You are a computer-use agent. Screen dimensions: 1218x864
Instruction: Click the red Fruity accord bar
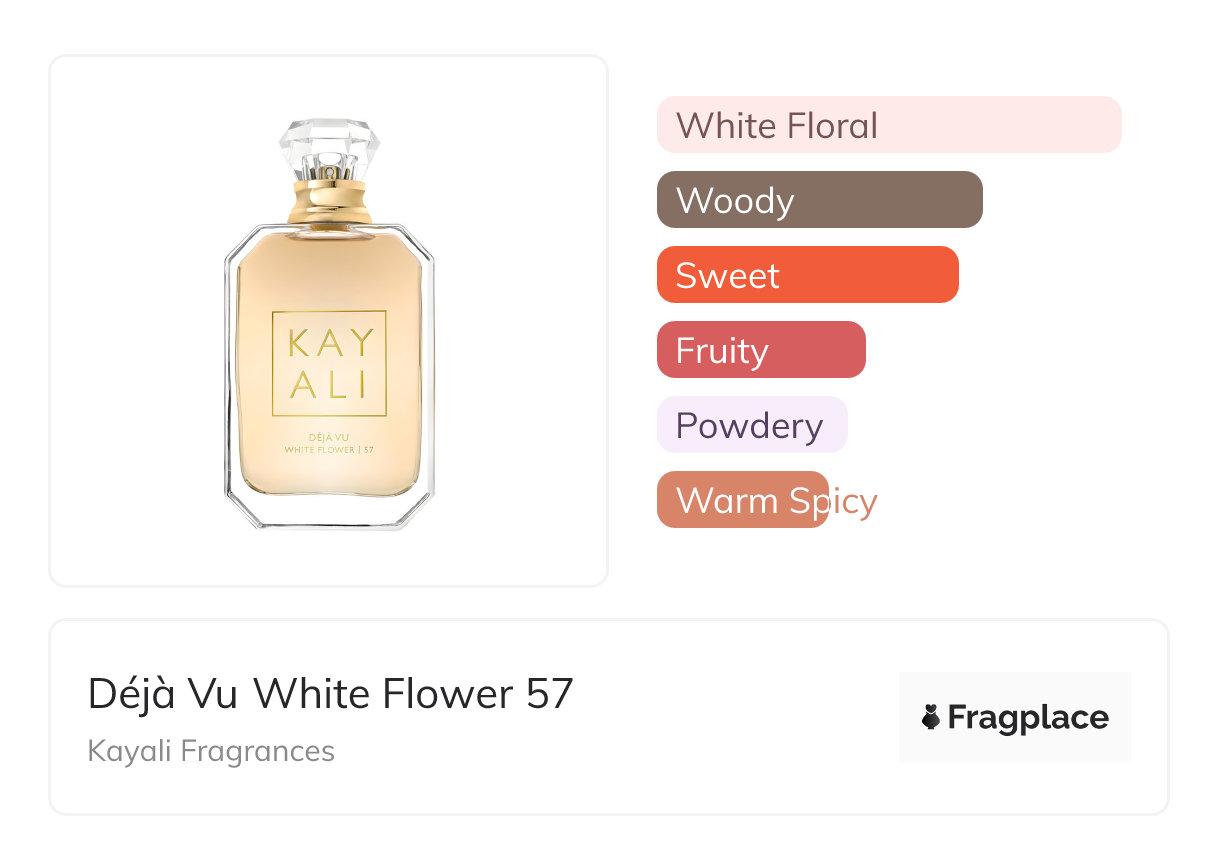[x=761, y=350]
